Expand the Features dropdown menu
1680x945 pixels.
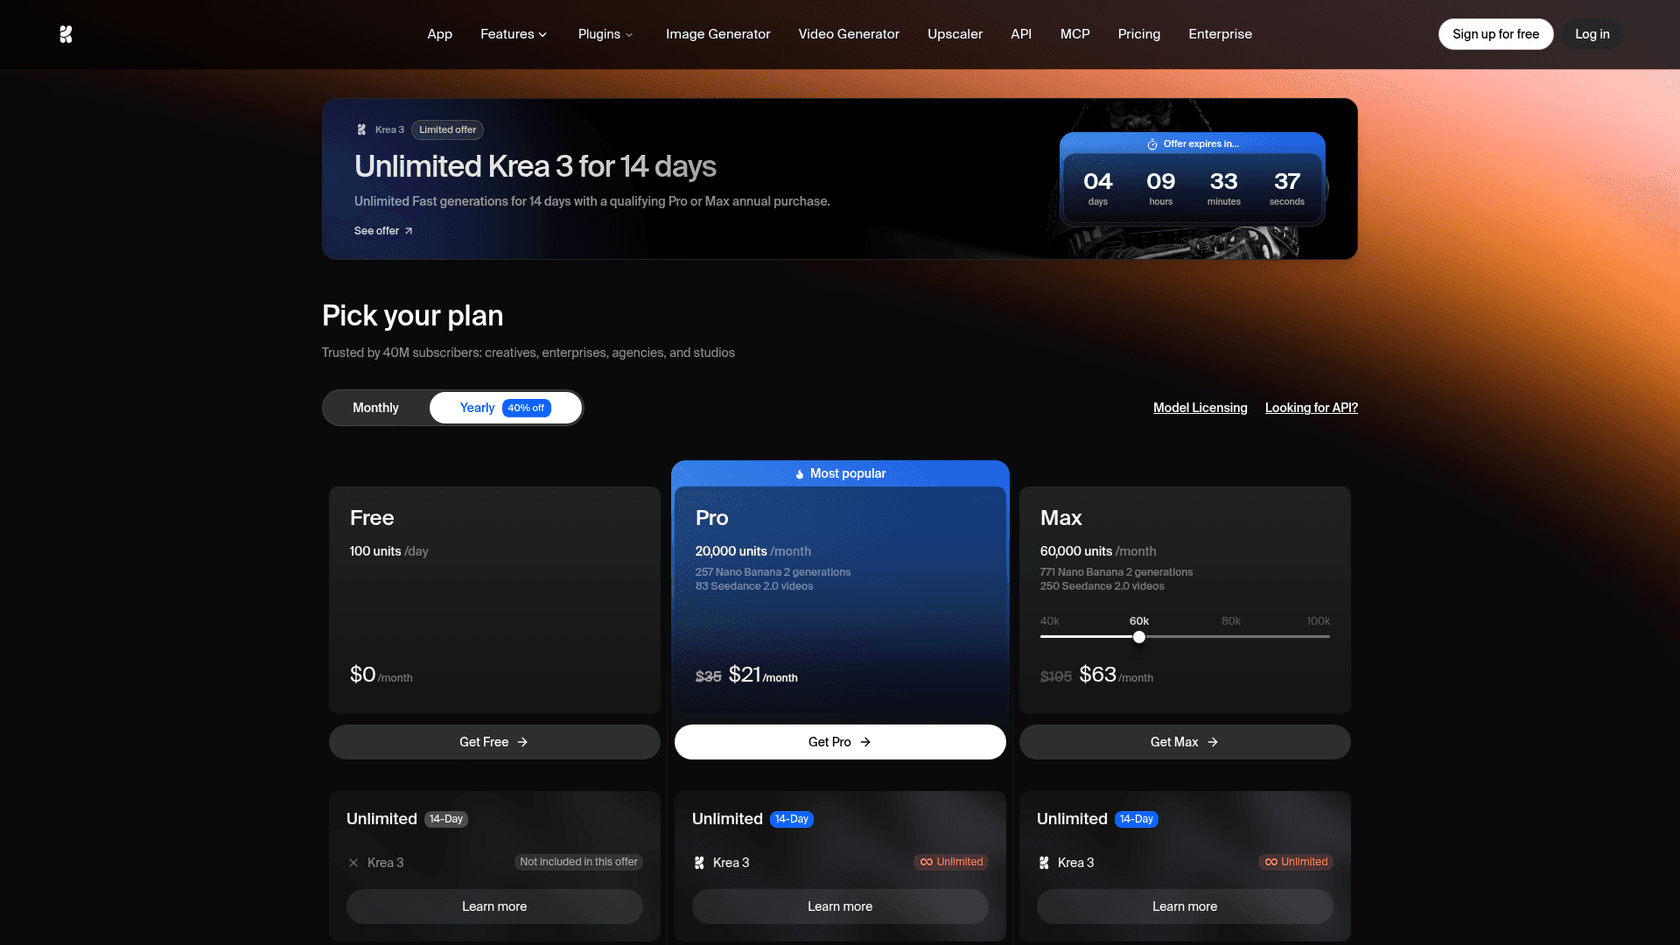tap(513, 34)
